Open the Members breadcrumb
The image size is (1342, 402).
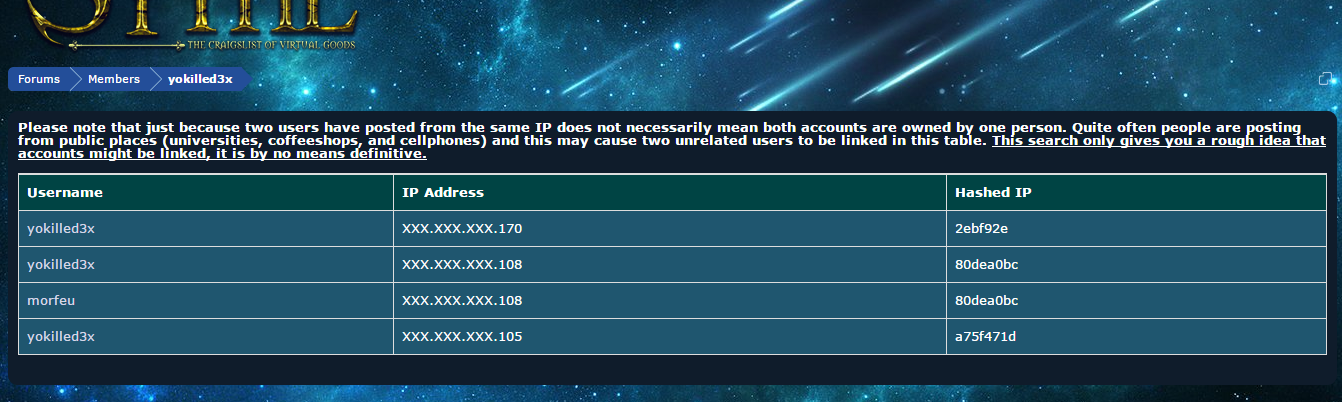[x=114, y=79]
